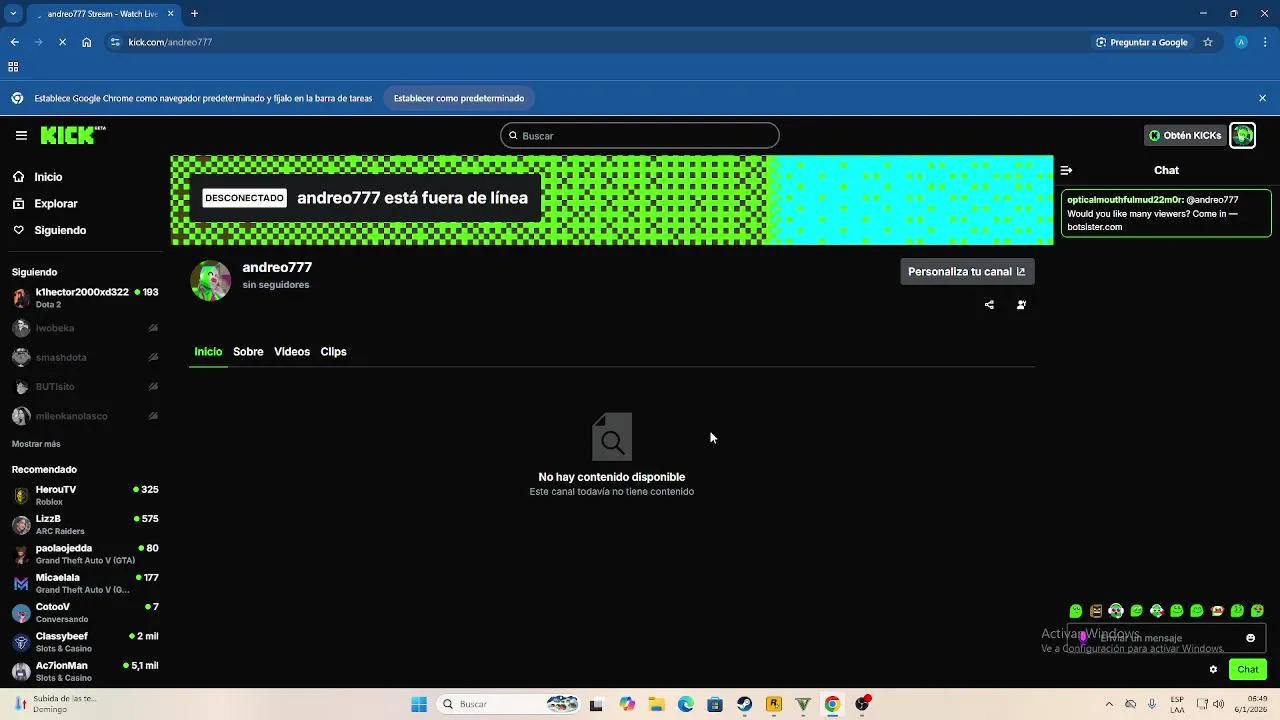Insert the green emote wearing white headphones

point(1116,611)
